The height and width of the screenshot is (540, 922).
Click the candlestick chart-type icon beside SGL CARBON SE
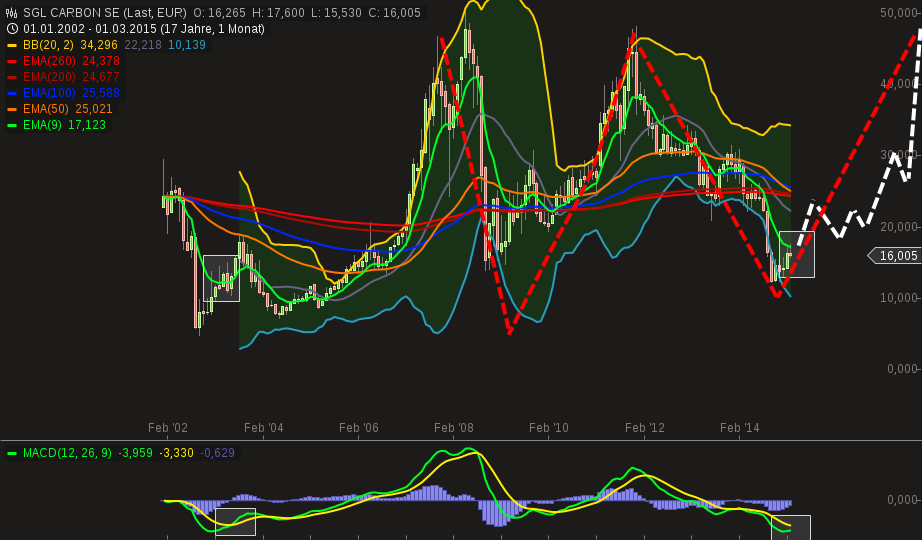coord(12,13)
